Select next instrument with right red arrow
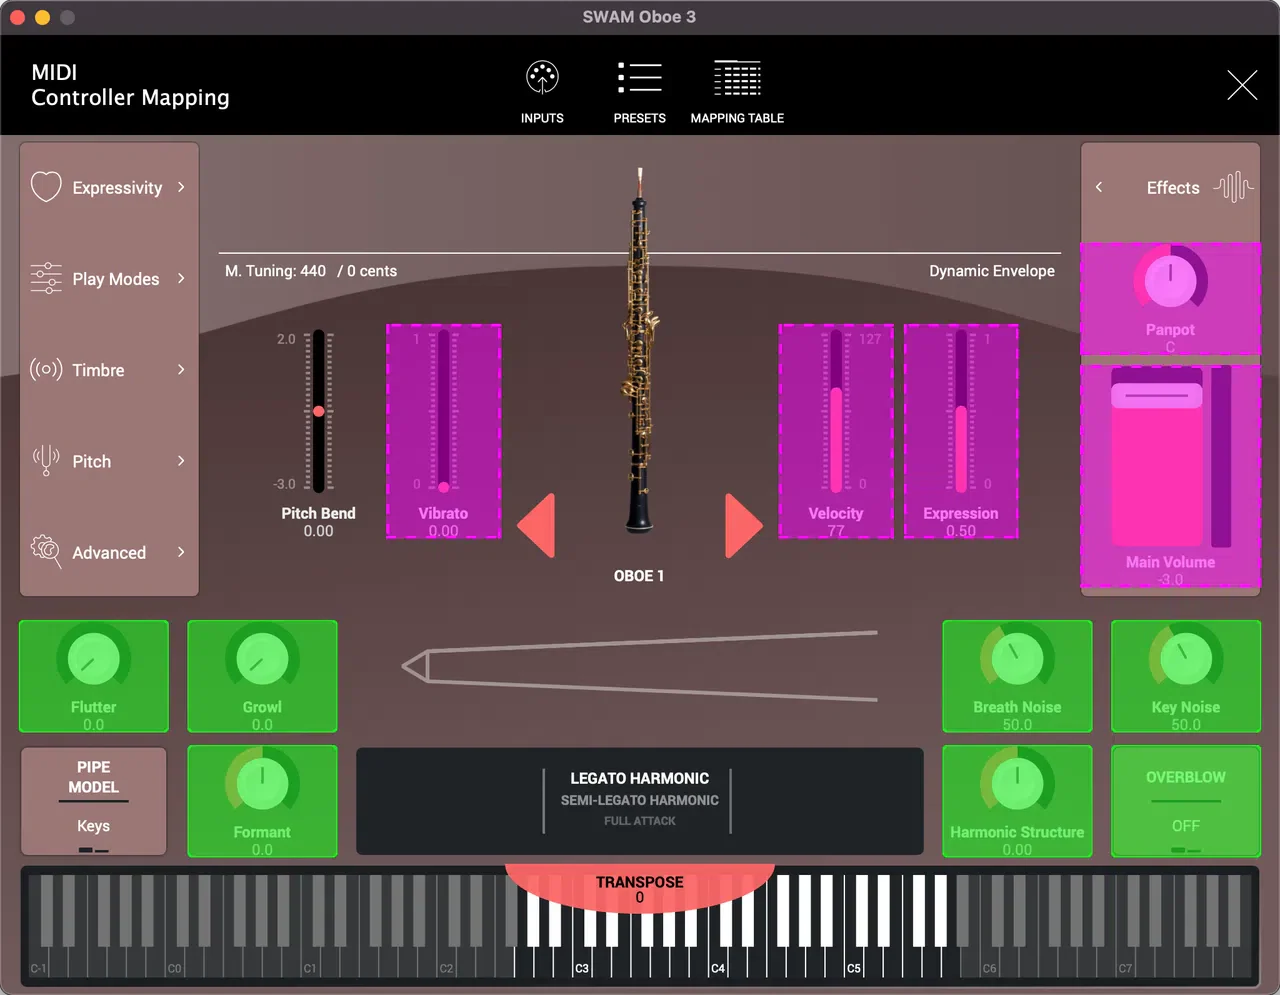 coord(743,525)
